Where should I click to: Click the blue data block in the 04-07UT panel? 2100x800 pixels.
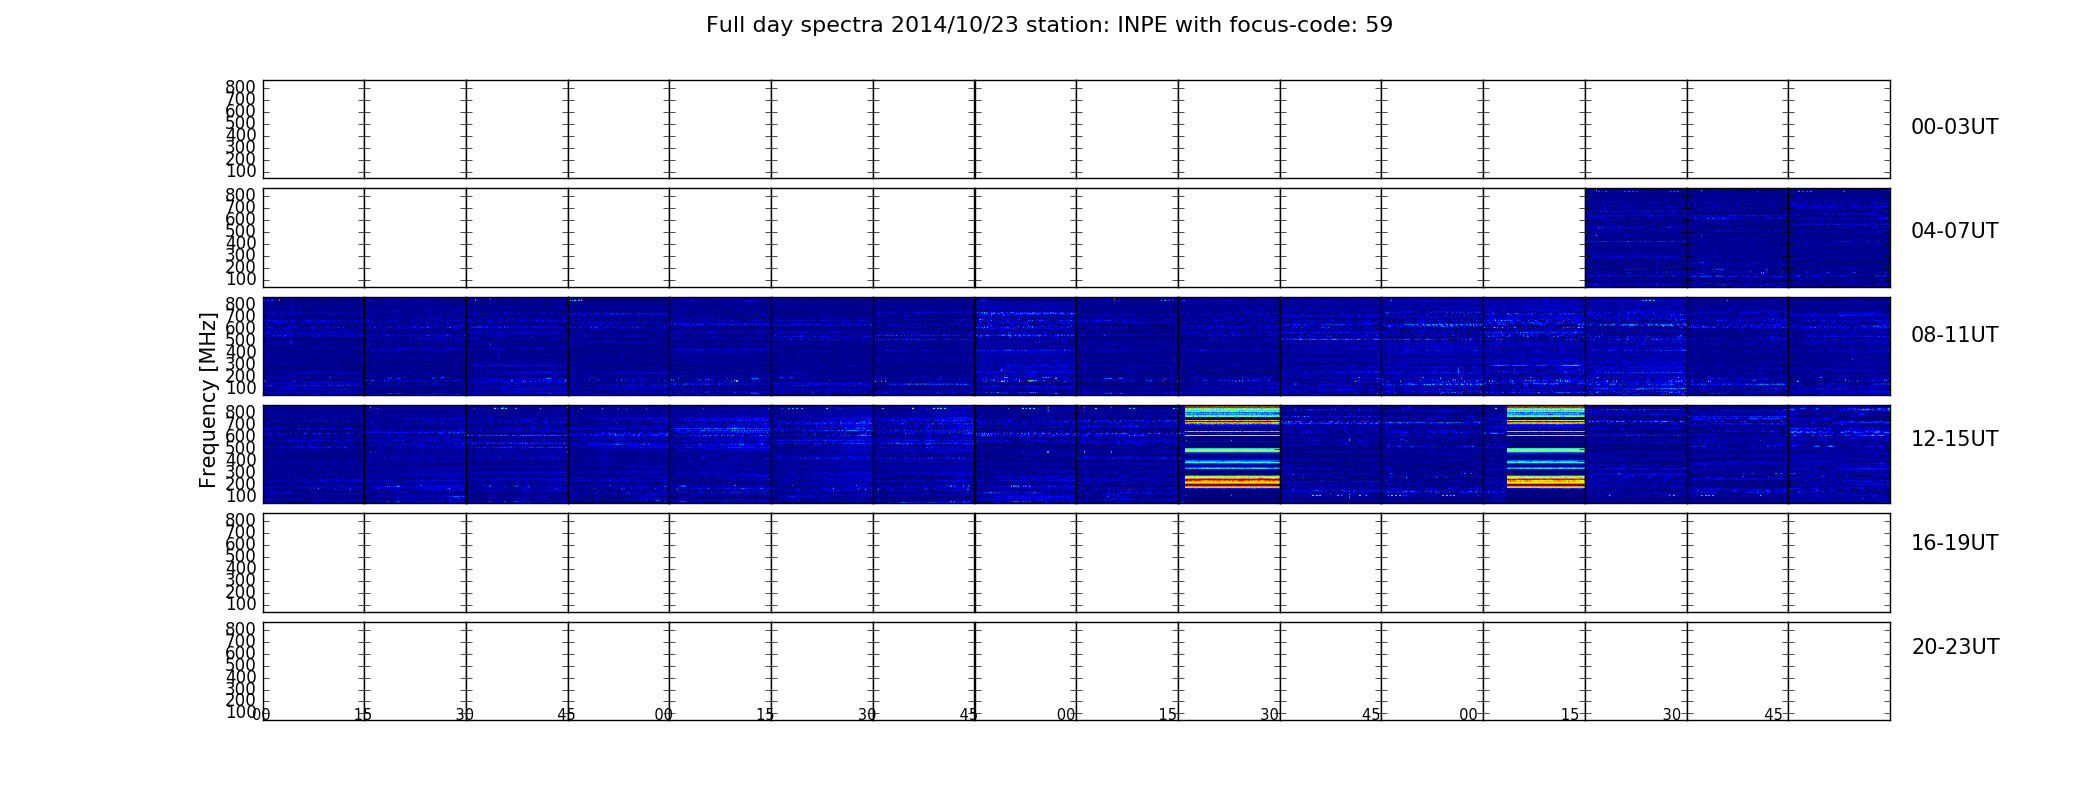[x=1738, y=238]
